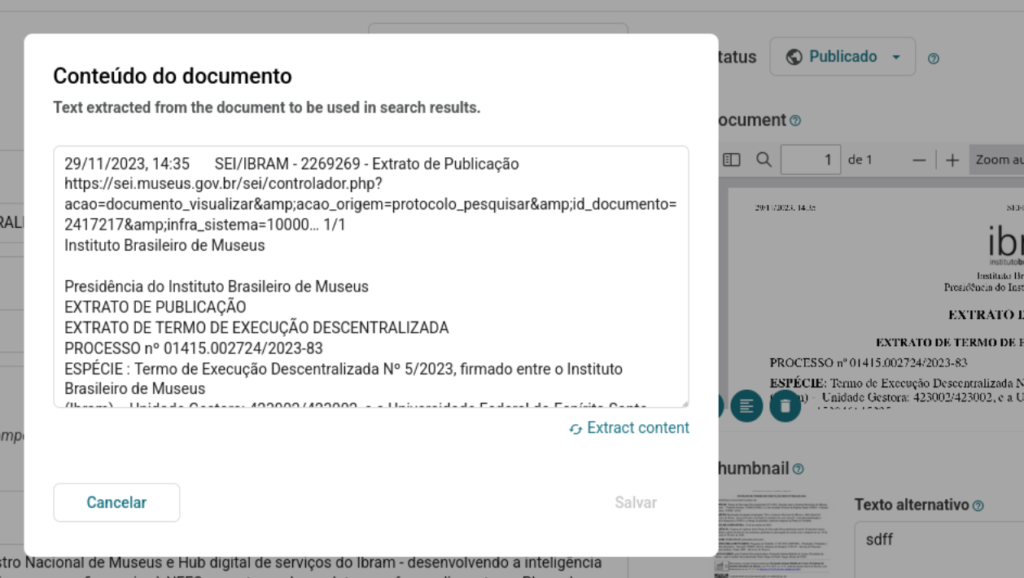
Task: Click help icon beside Thumbnail heading
Action: tap(798, 469)
